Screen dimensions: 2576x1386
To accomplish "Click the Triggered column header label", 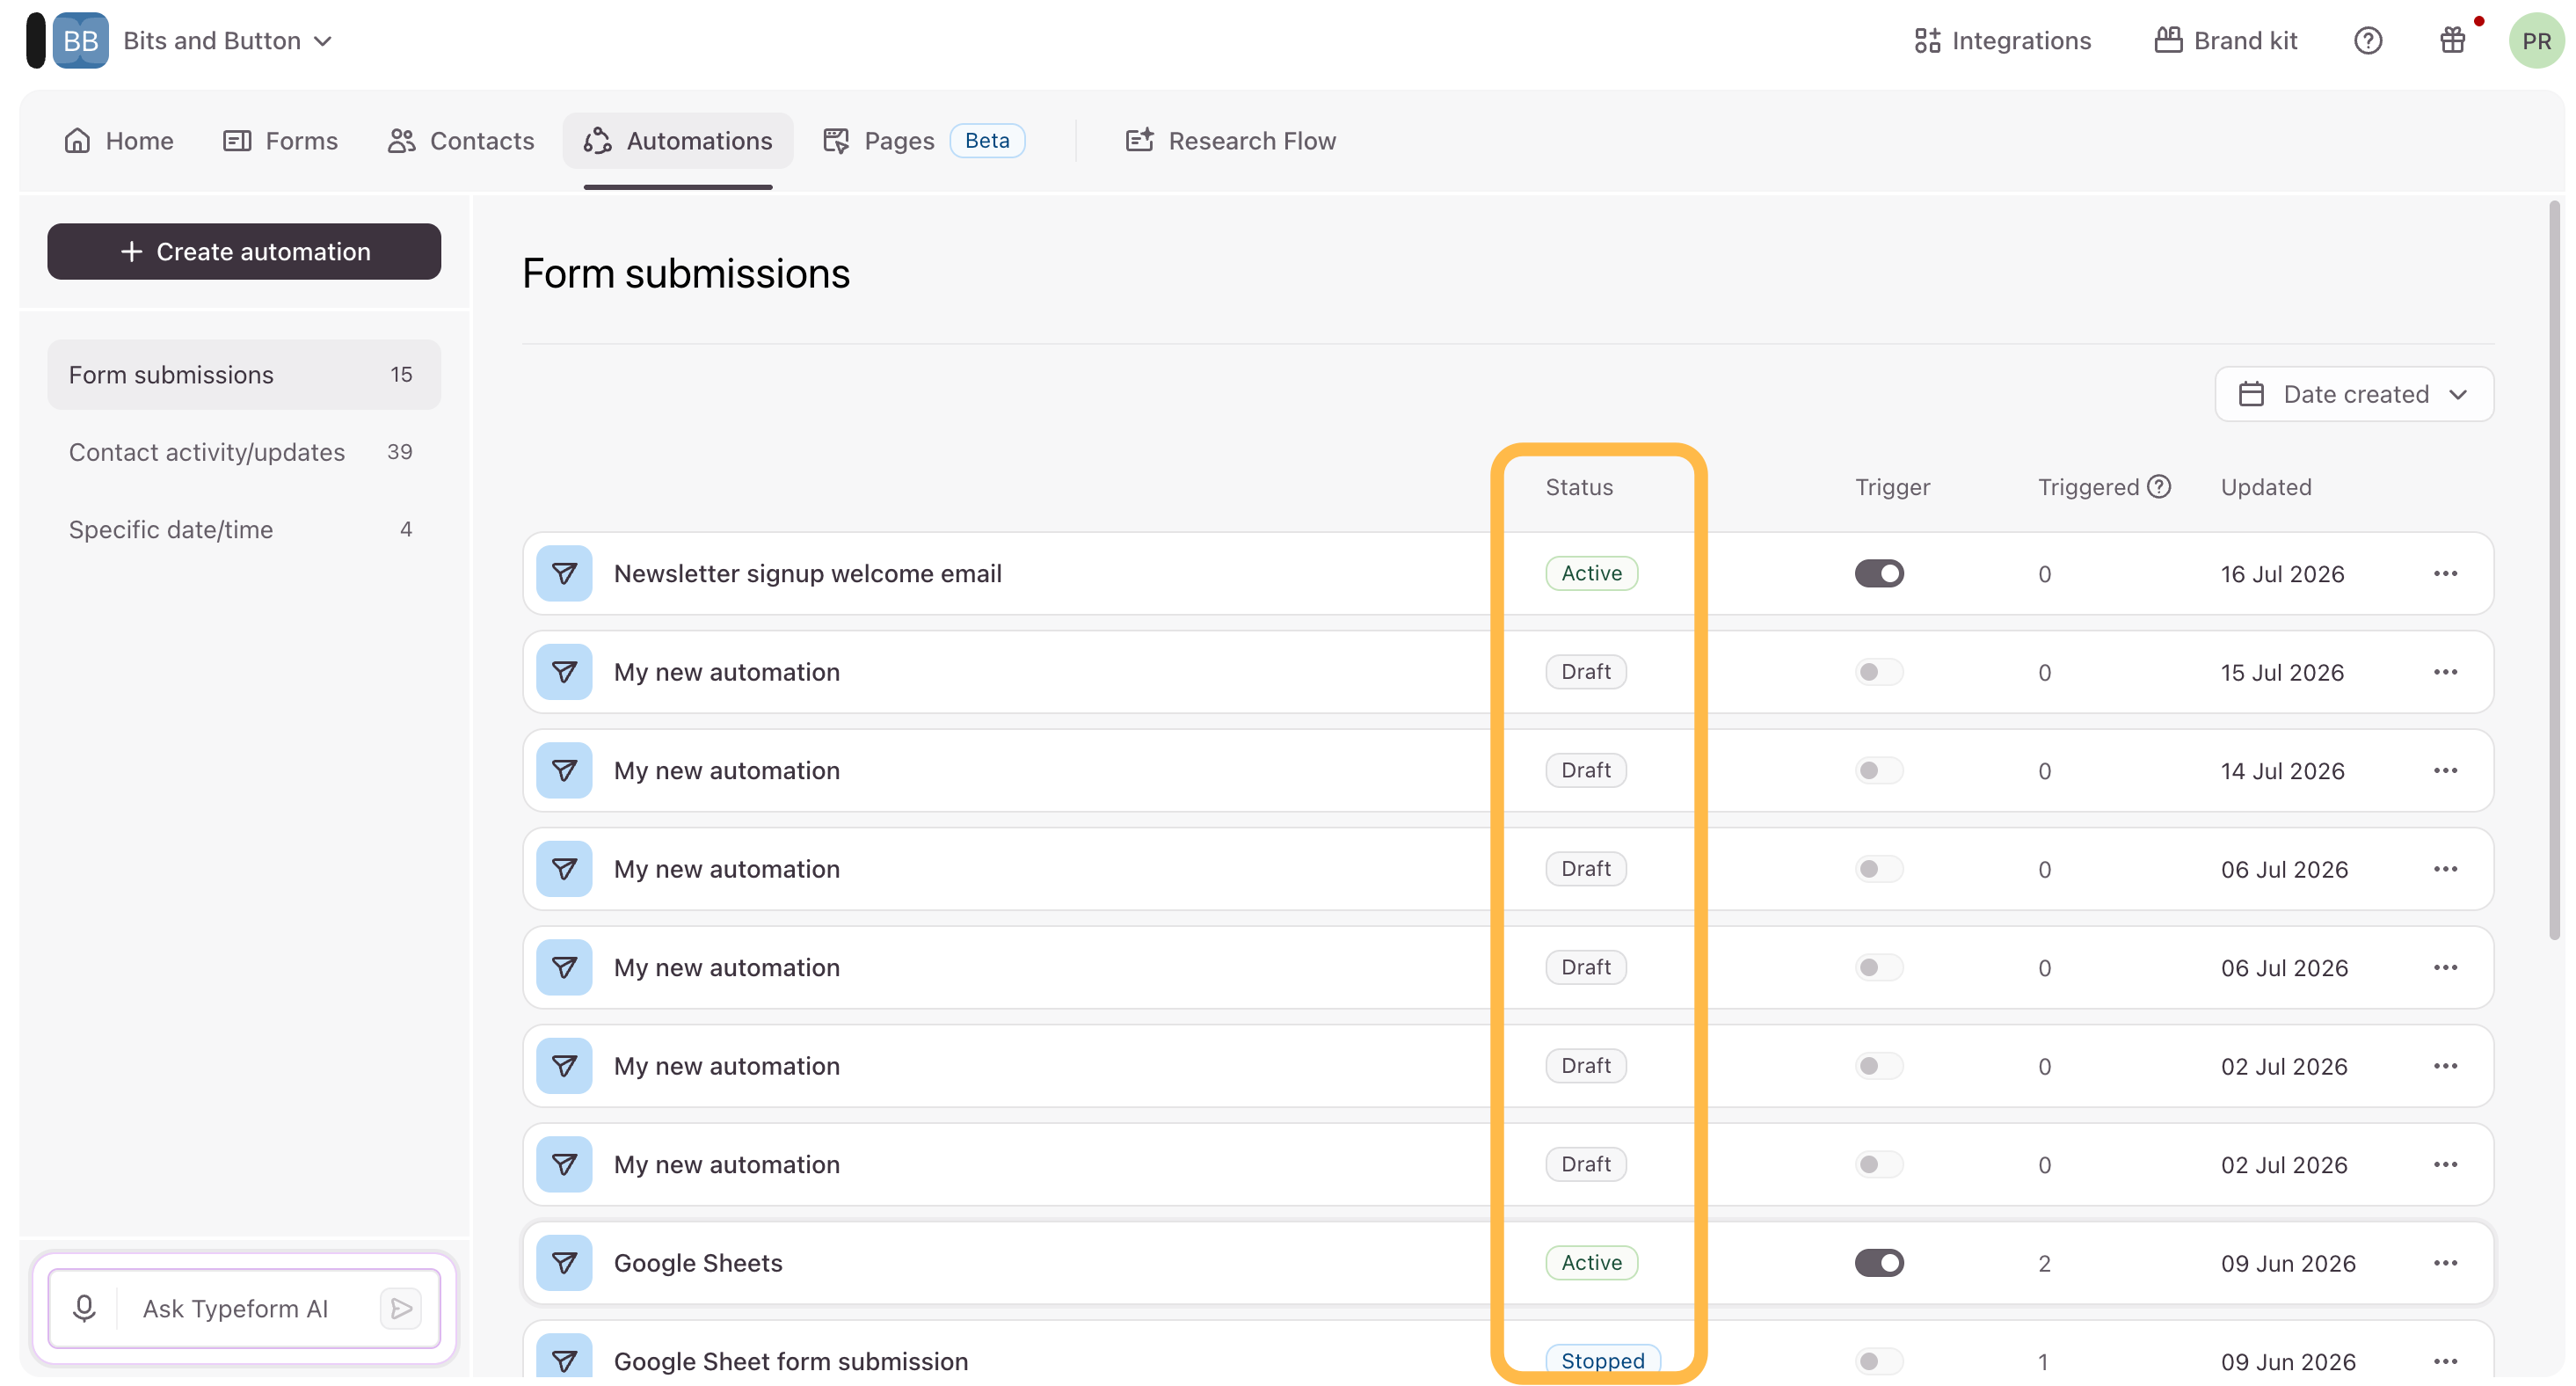I will [x=2088, y=487].
